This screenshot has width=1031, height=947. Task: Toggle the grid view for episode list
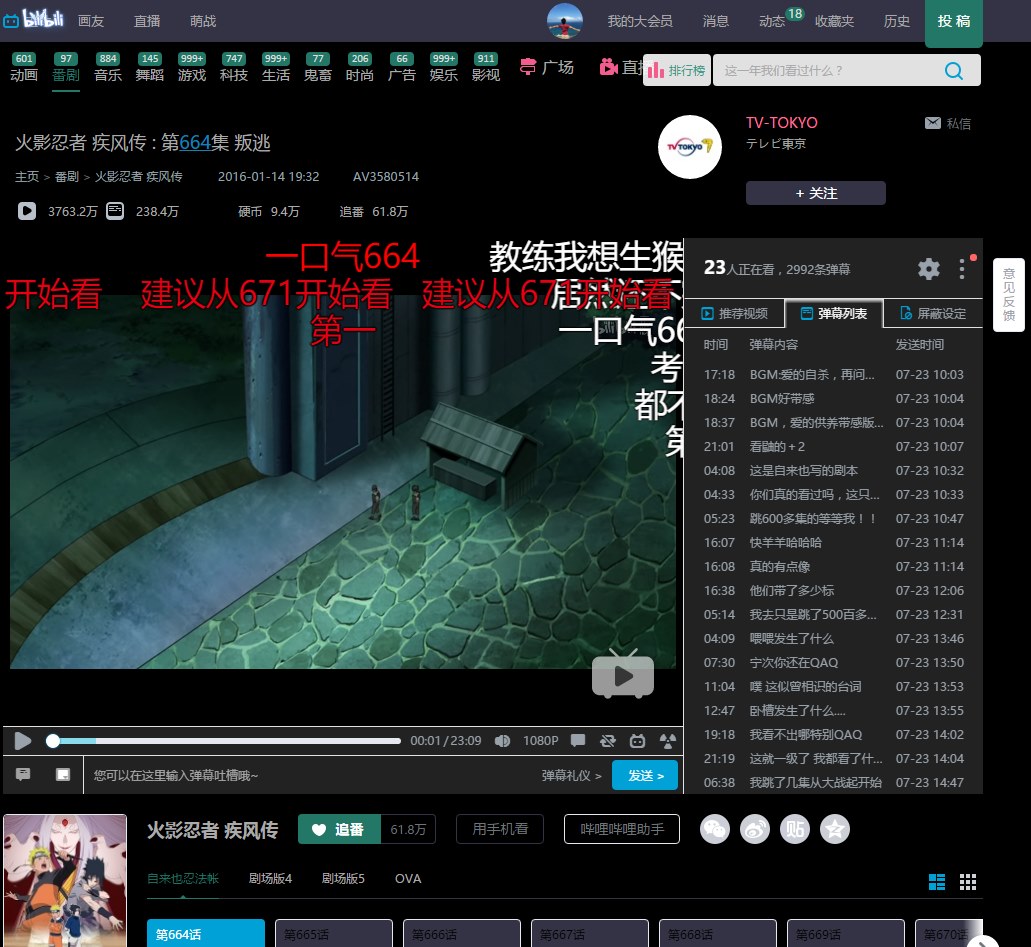(966, 881)
